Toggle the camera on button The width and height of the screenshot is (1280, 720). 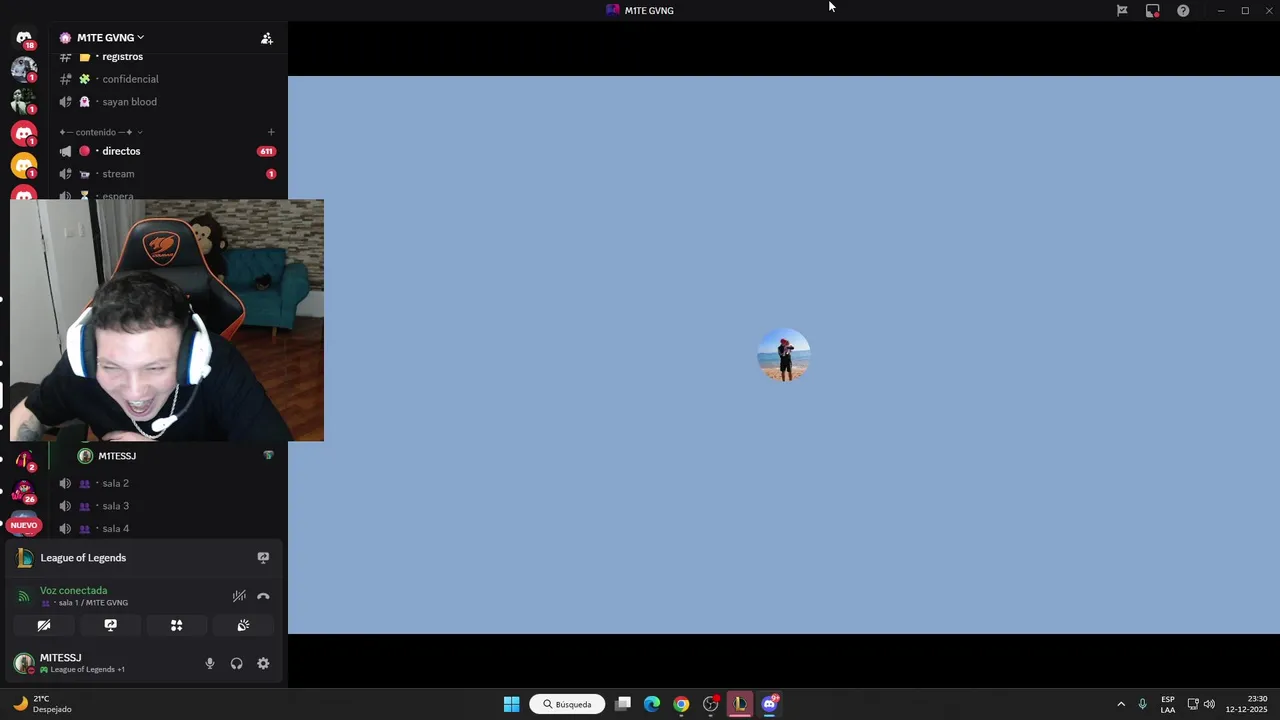44,625
